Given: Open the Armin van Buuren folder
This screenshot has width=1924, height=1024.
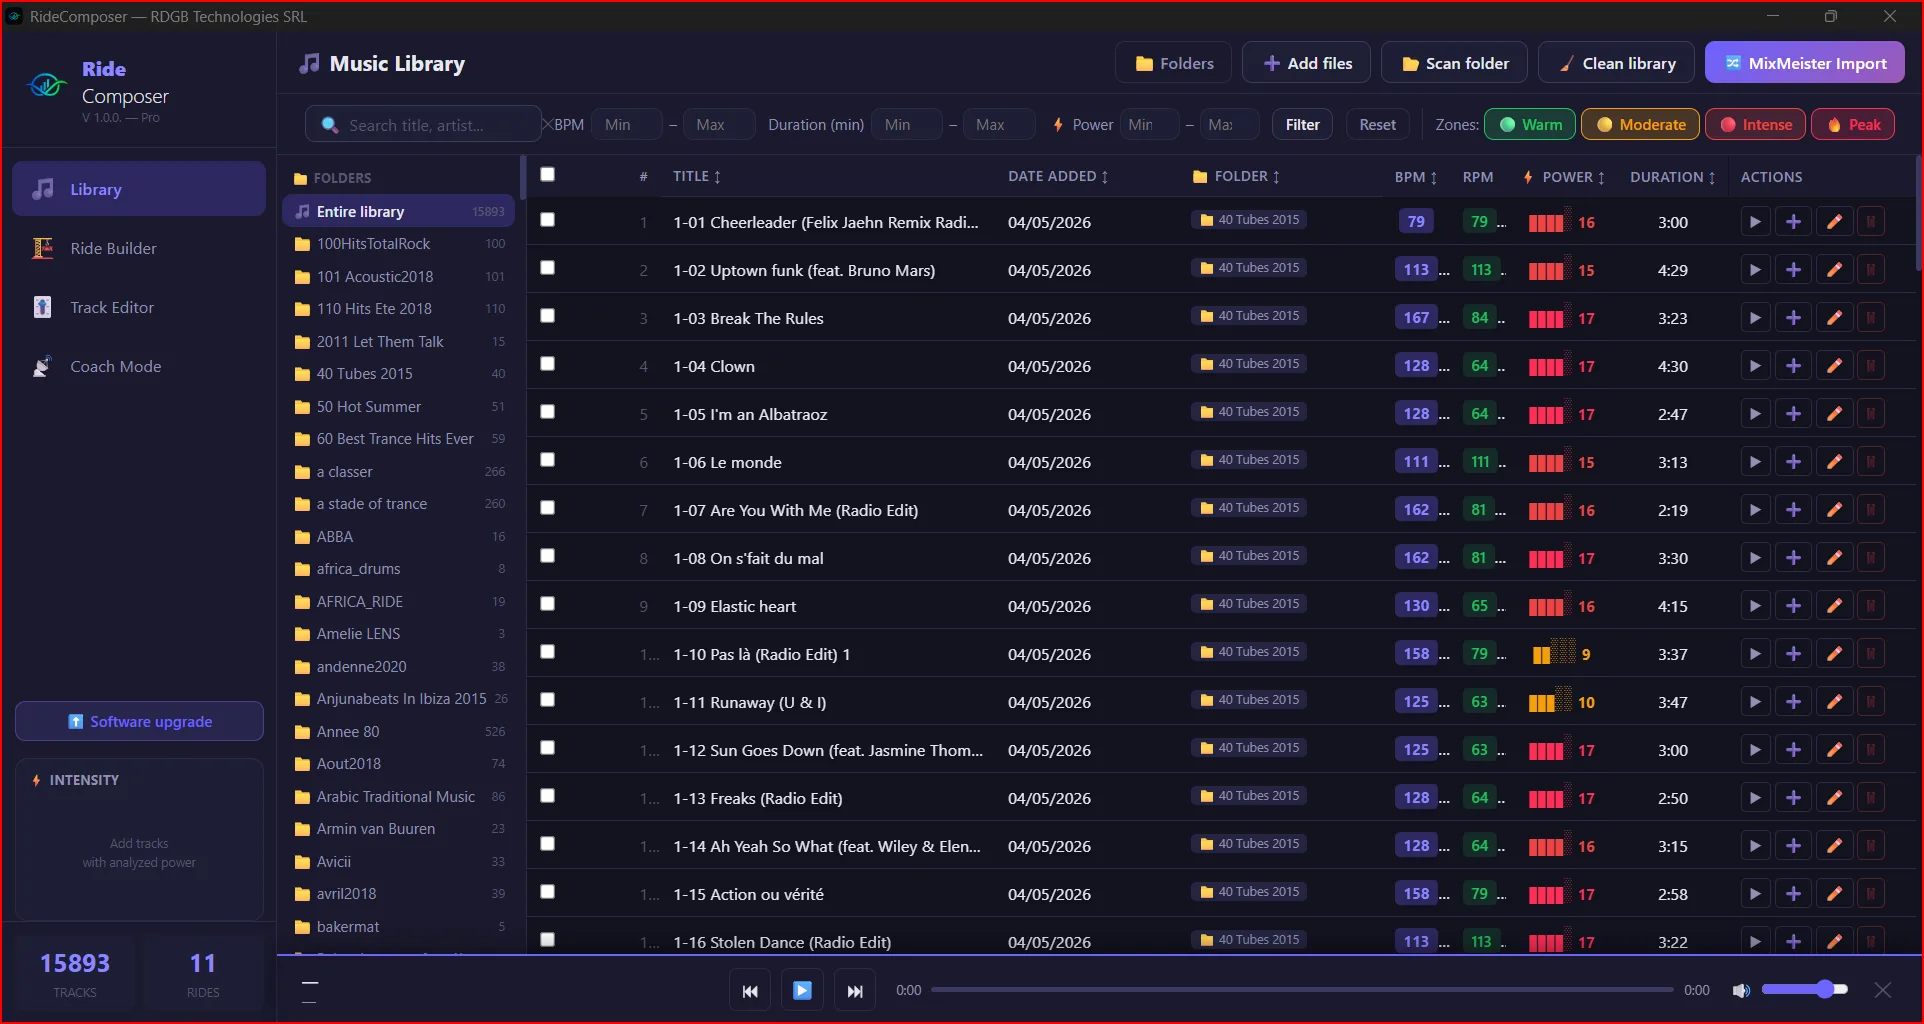Looking at the screenshot, I should (x=399, y=828).
